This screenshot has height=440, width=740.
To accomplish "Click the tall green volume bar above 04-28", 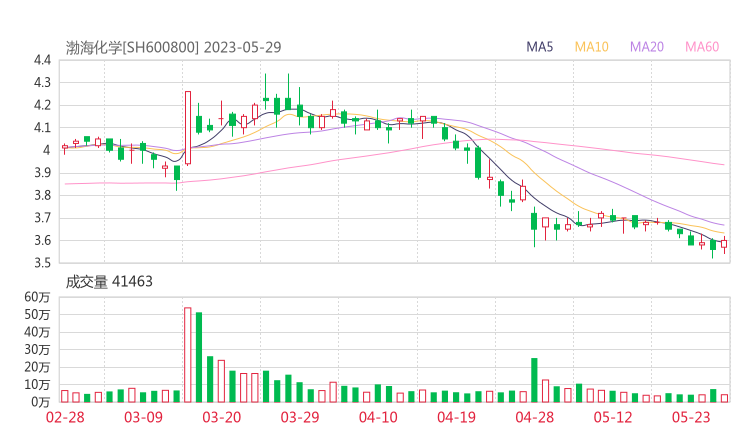I will (x=534, y=380).
